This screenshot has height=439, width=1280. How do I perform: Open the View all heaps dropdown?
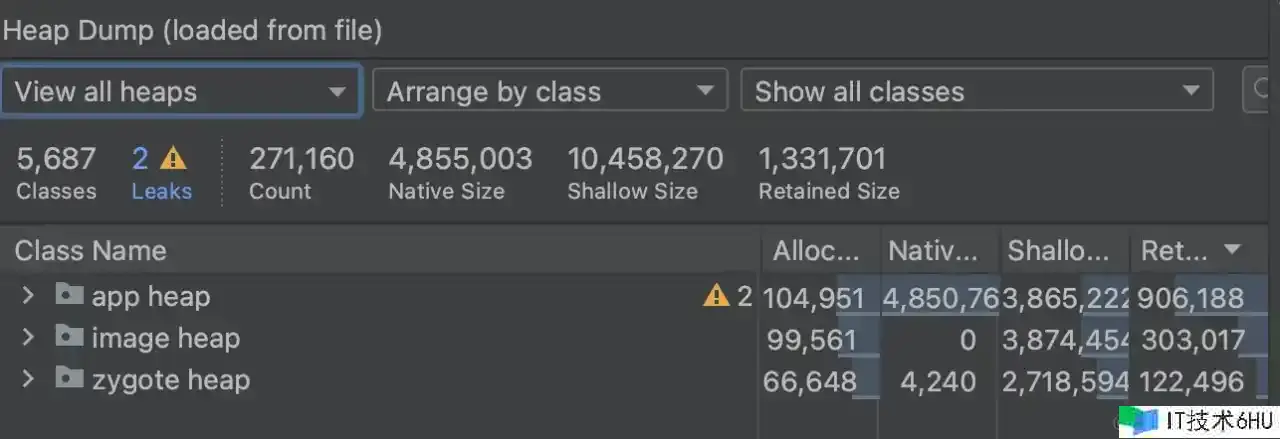pyautogui.click(x=180, y=92)
